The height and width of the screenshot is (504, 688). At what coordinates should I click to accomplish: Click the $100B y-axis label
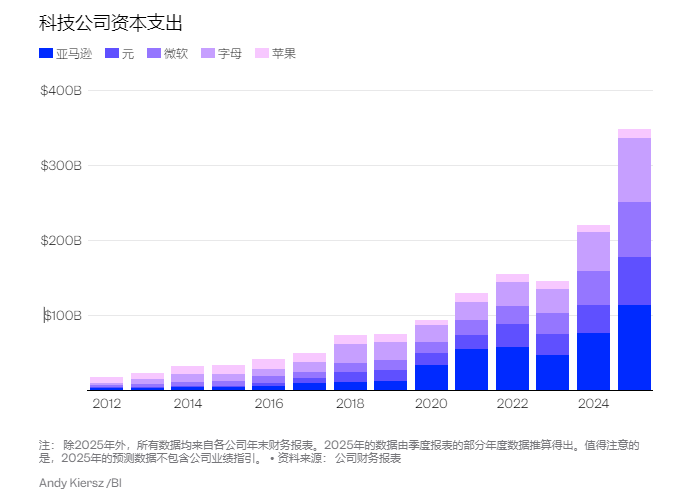60,316
